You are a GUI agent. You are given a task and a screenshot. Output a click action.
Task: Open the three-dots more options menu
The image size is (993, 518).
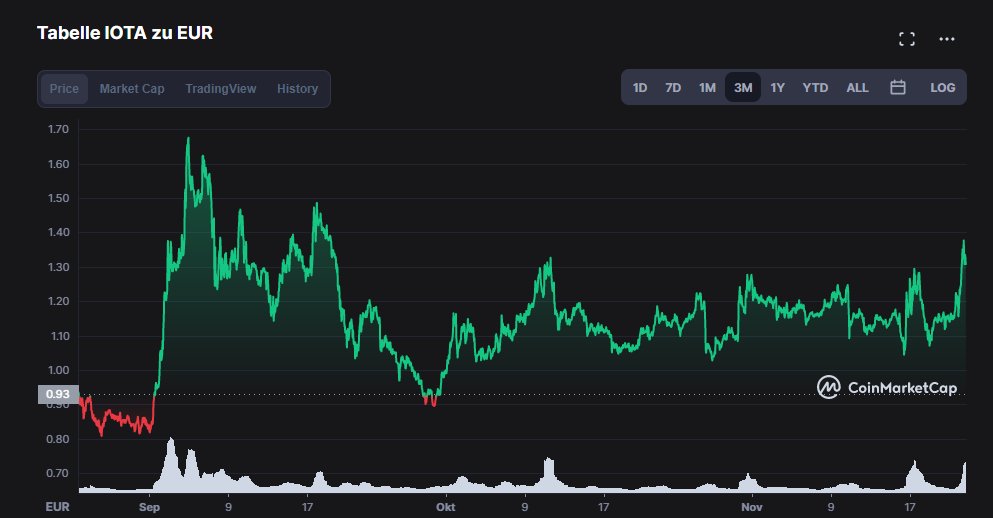[947, 39]
